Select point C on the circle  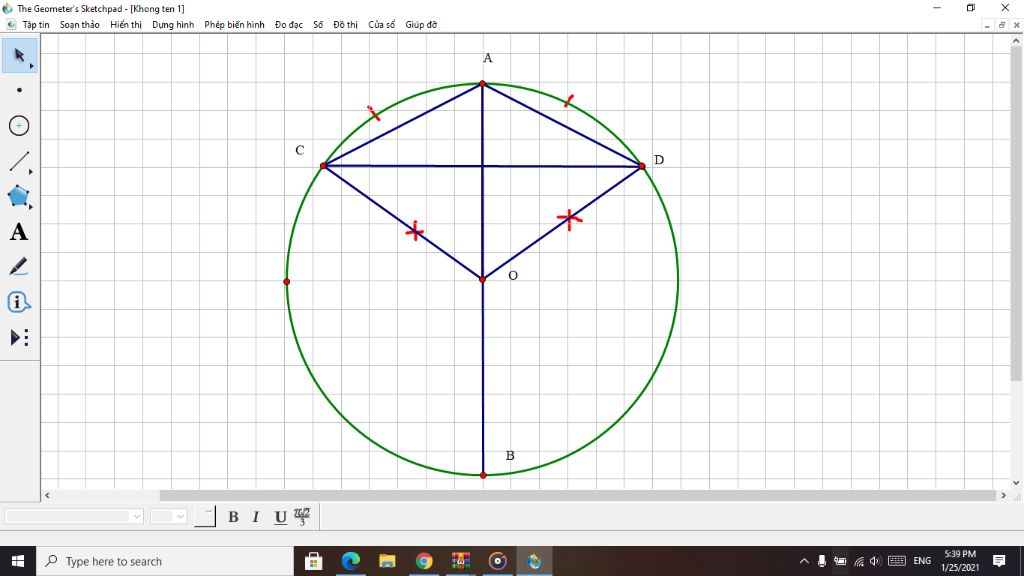[323, 166]
